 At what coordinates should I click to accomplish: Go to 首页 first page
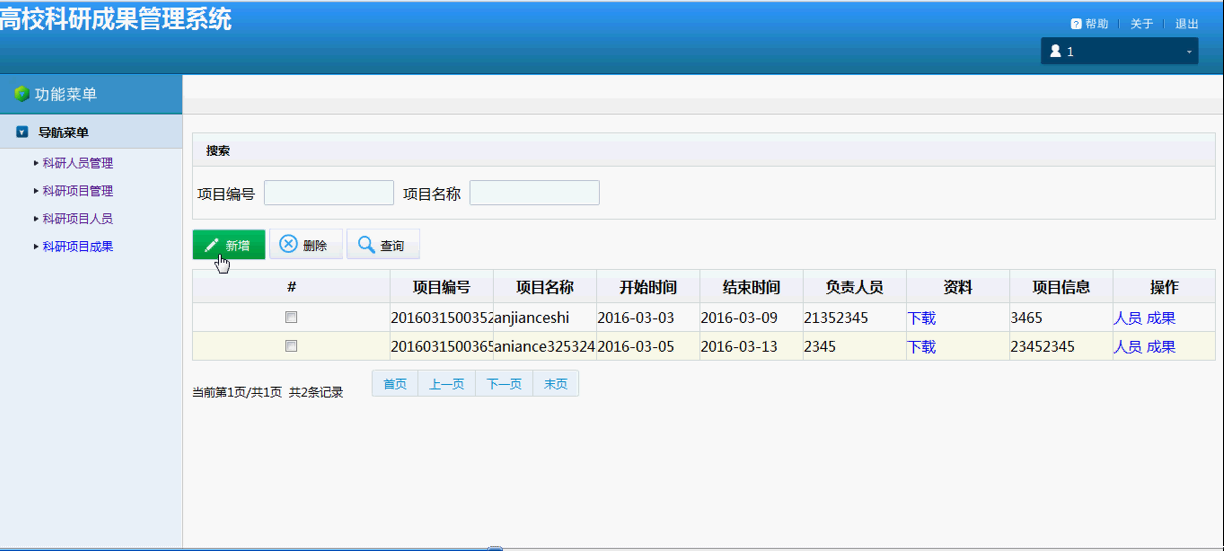point(395,384)
